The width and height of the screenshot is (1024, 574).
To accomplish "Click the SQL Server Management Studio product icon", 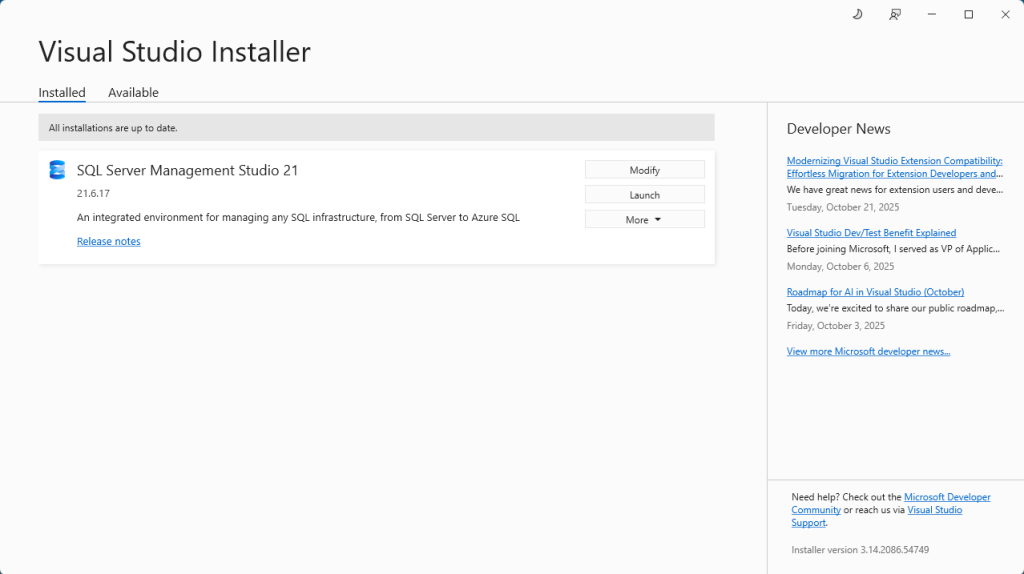I will tap(57, 170).
